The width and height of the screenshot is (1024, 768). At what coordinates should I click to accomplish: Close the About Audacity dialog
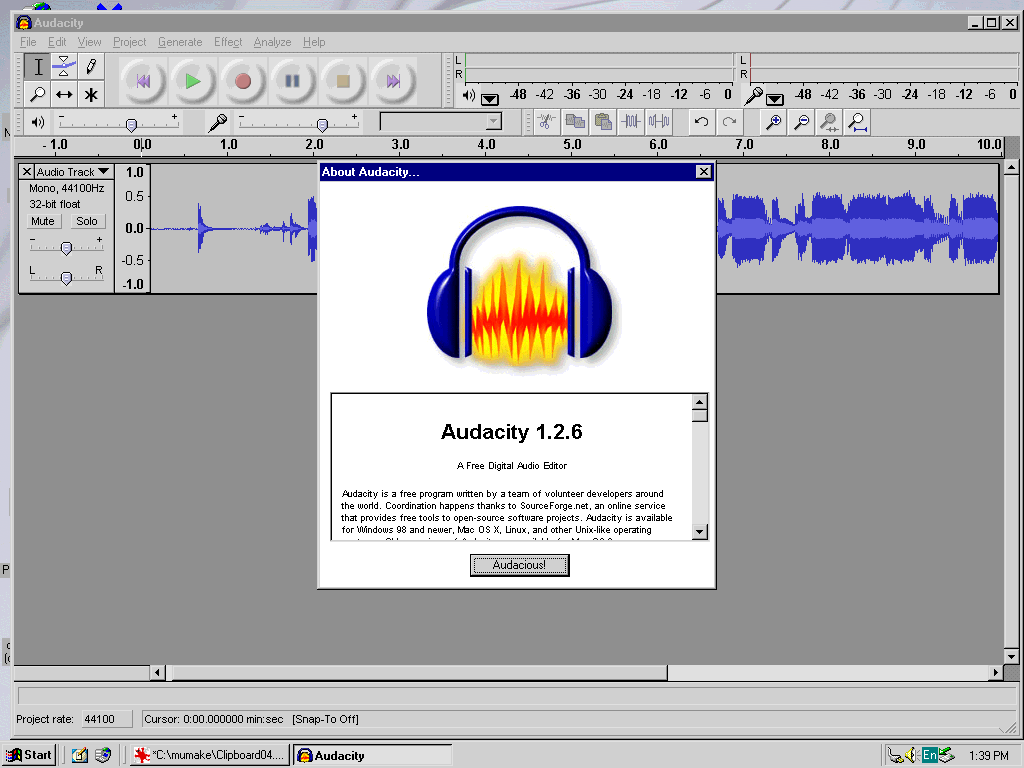pos(703,172)
